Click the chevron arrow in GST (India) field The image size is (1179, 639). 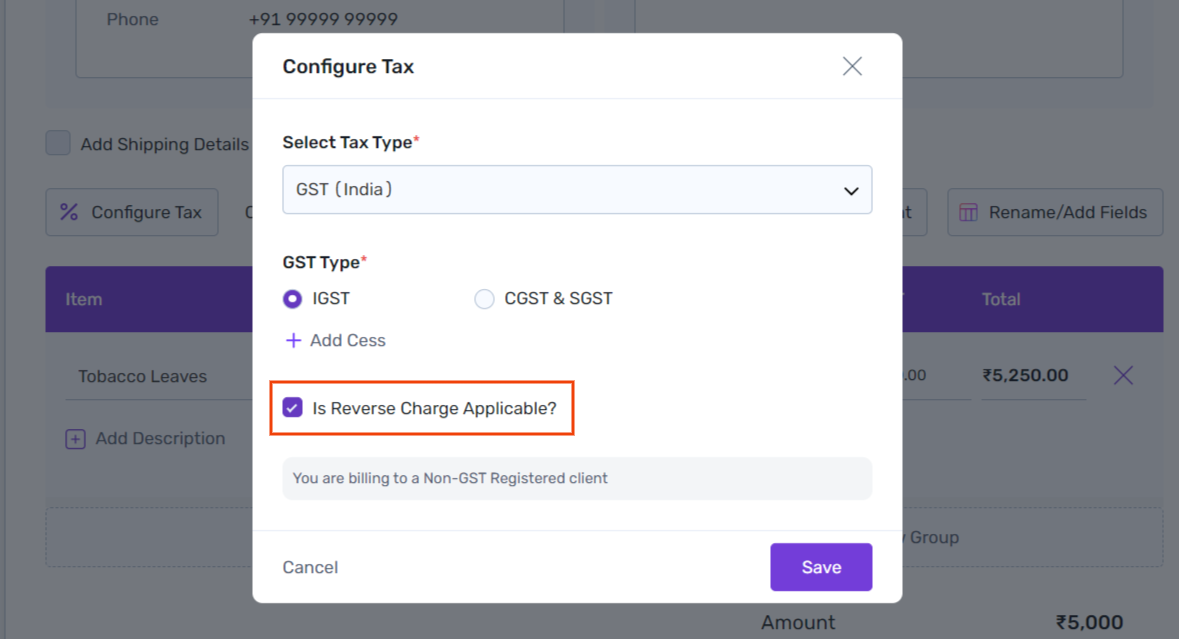pos(850,191)
